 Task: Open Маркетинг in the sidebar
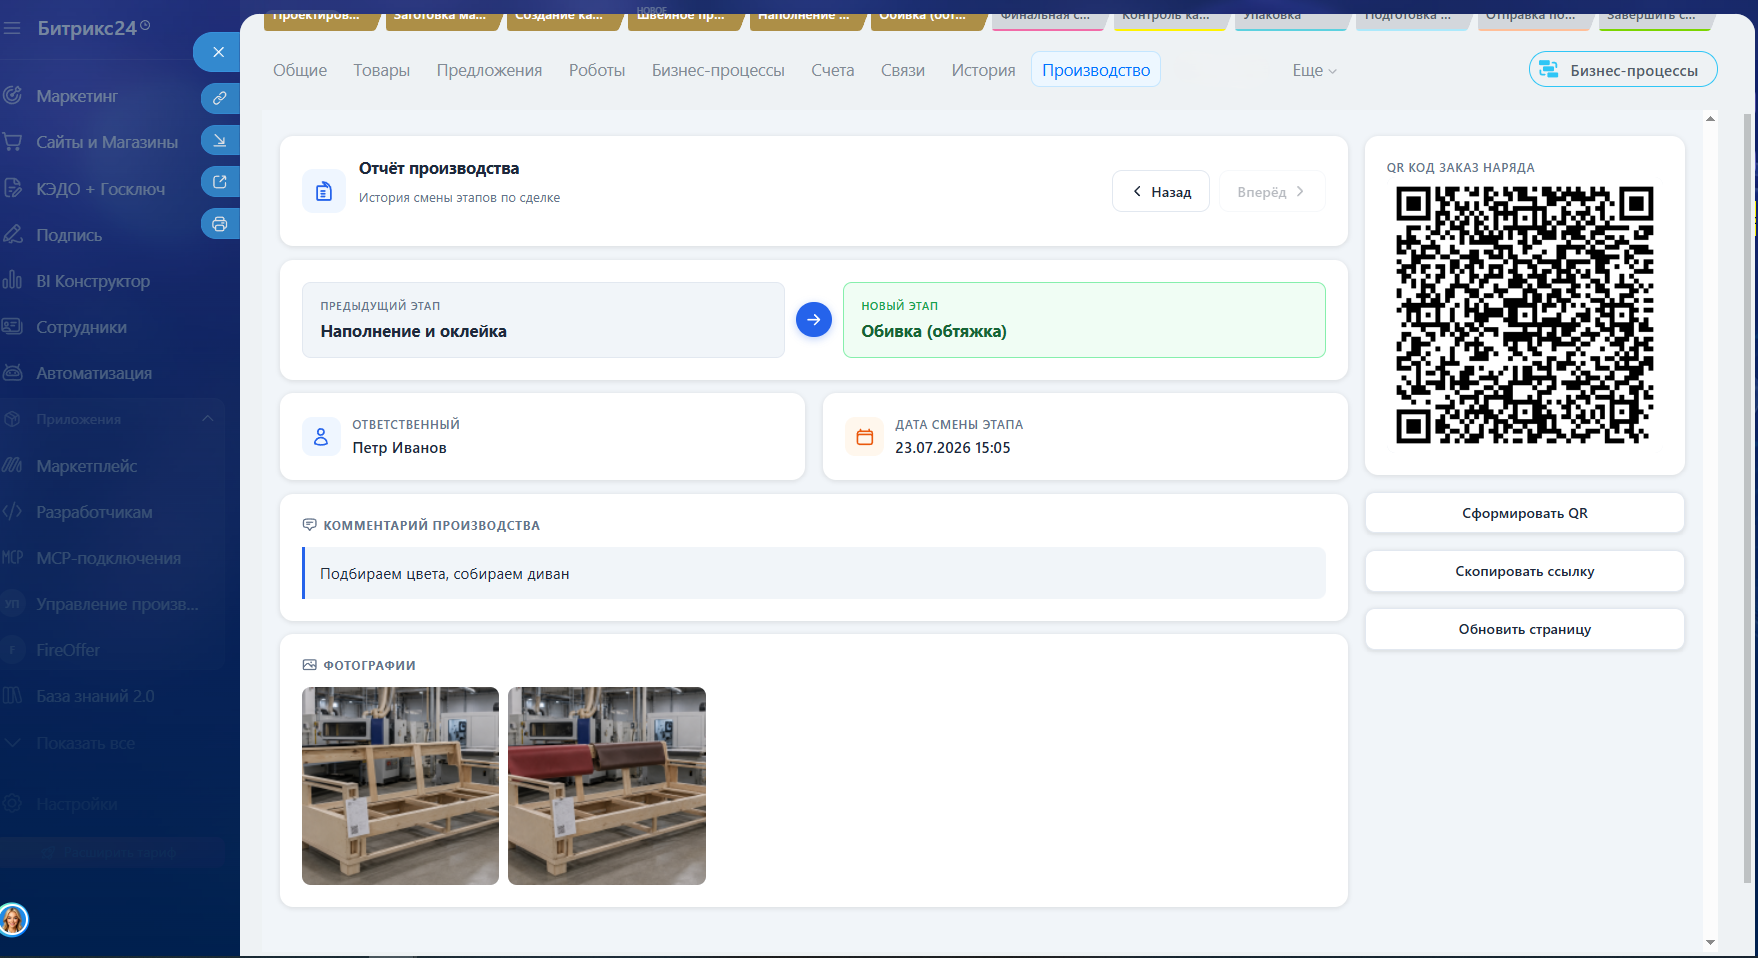[x=77, y=96]
